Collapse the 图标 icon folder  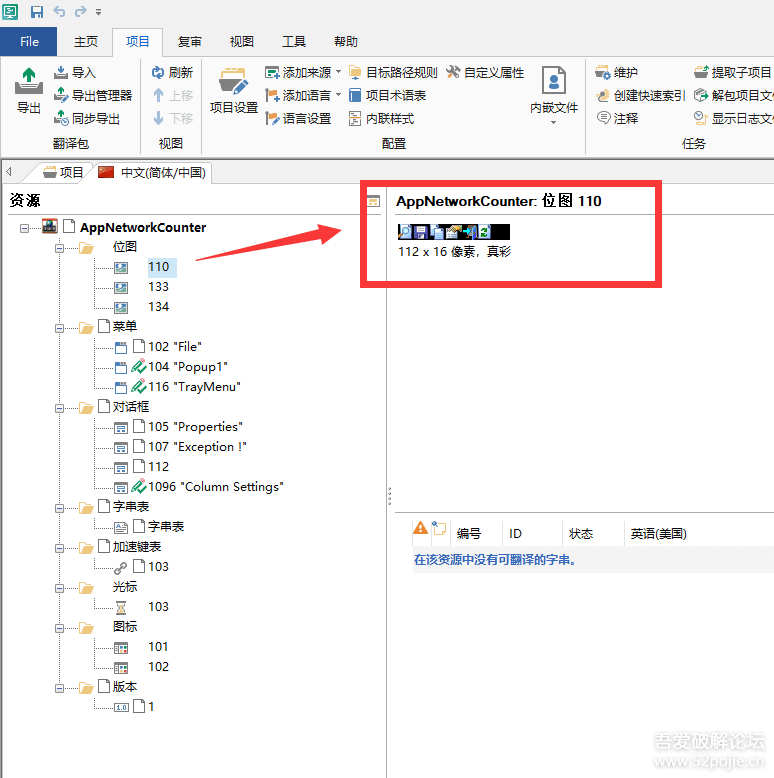point(60,628)
